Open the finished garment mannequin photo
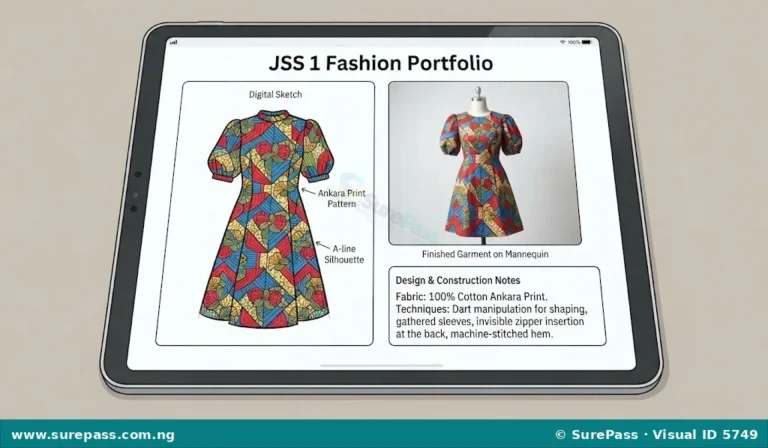Viewport: 768px width, 448px height. pyautogui.click(x=484, y=163)
